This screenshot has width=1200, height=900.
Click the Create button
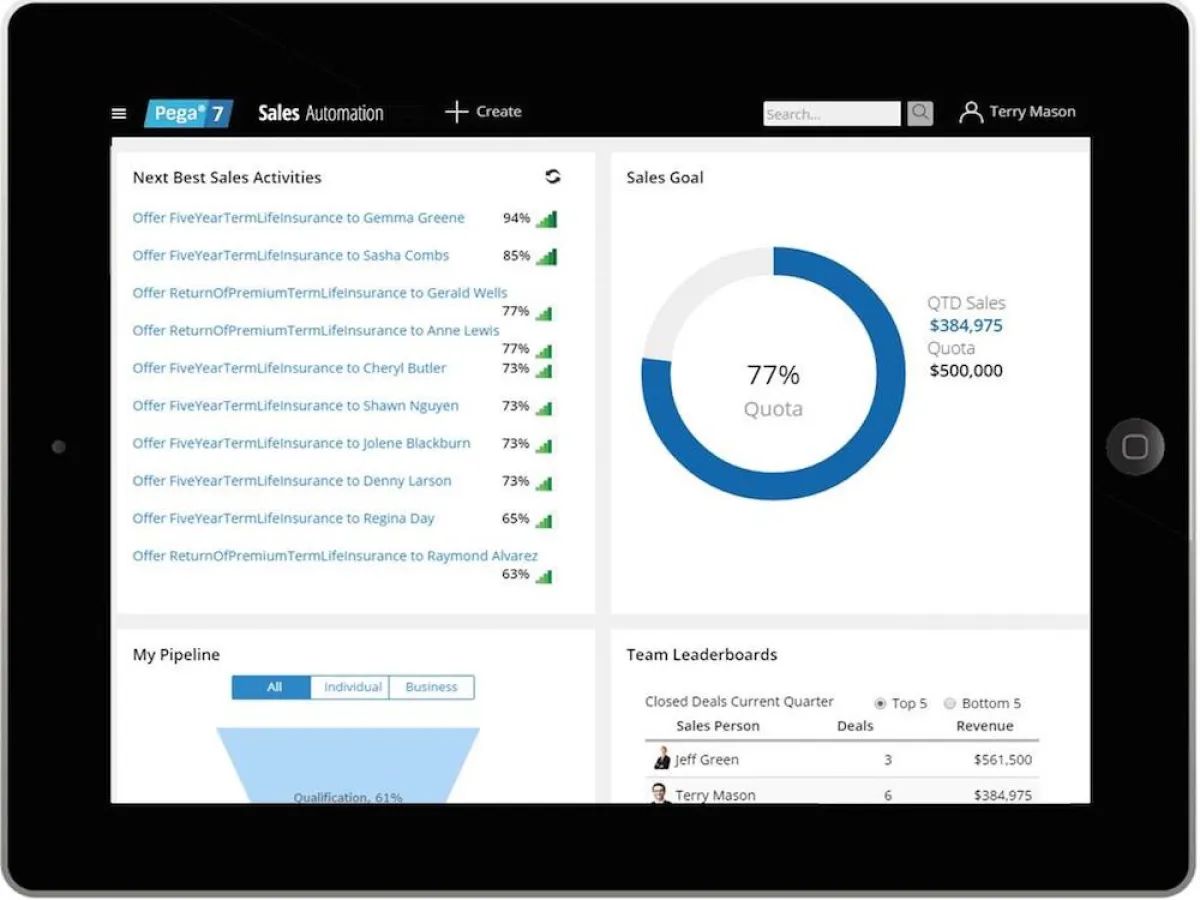(x=483, y=111)
